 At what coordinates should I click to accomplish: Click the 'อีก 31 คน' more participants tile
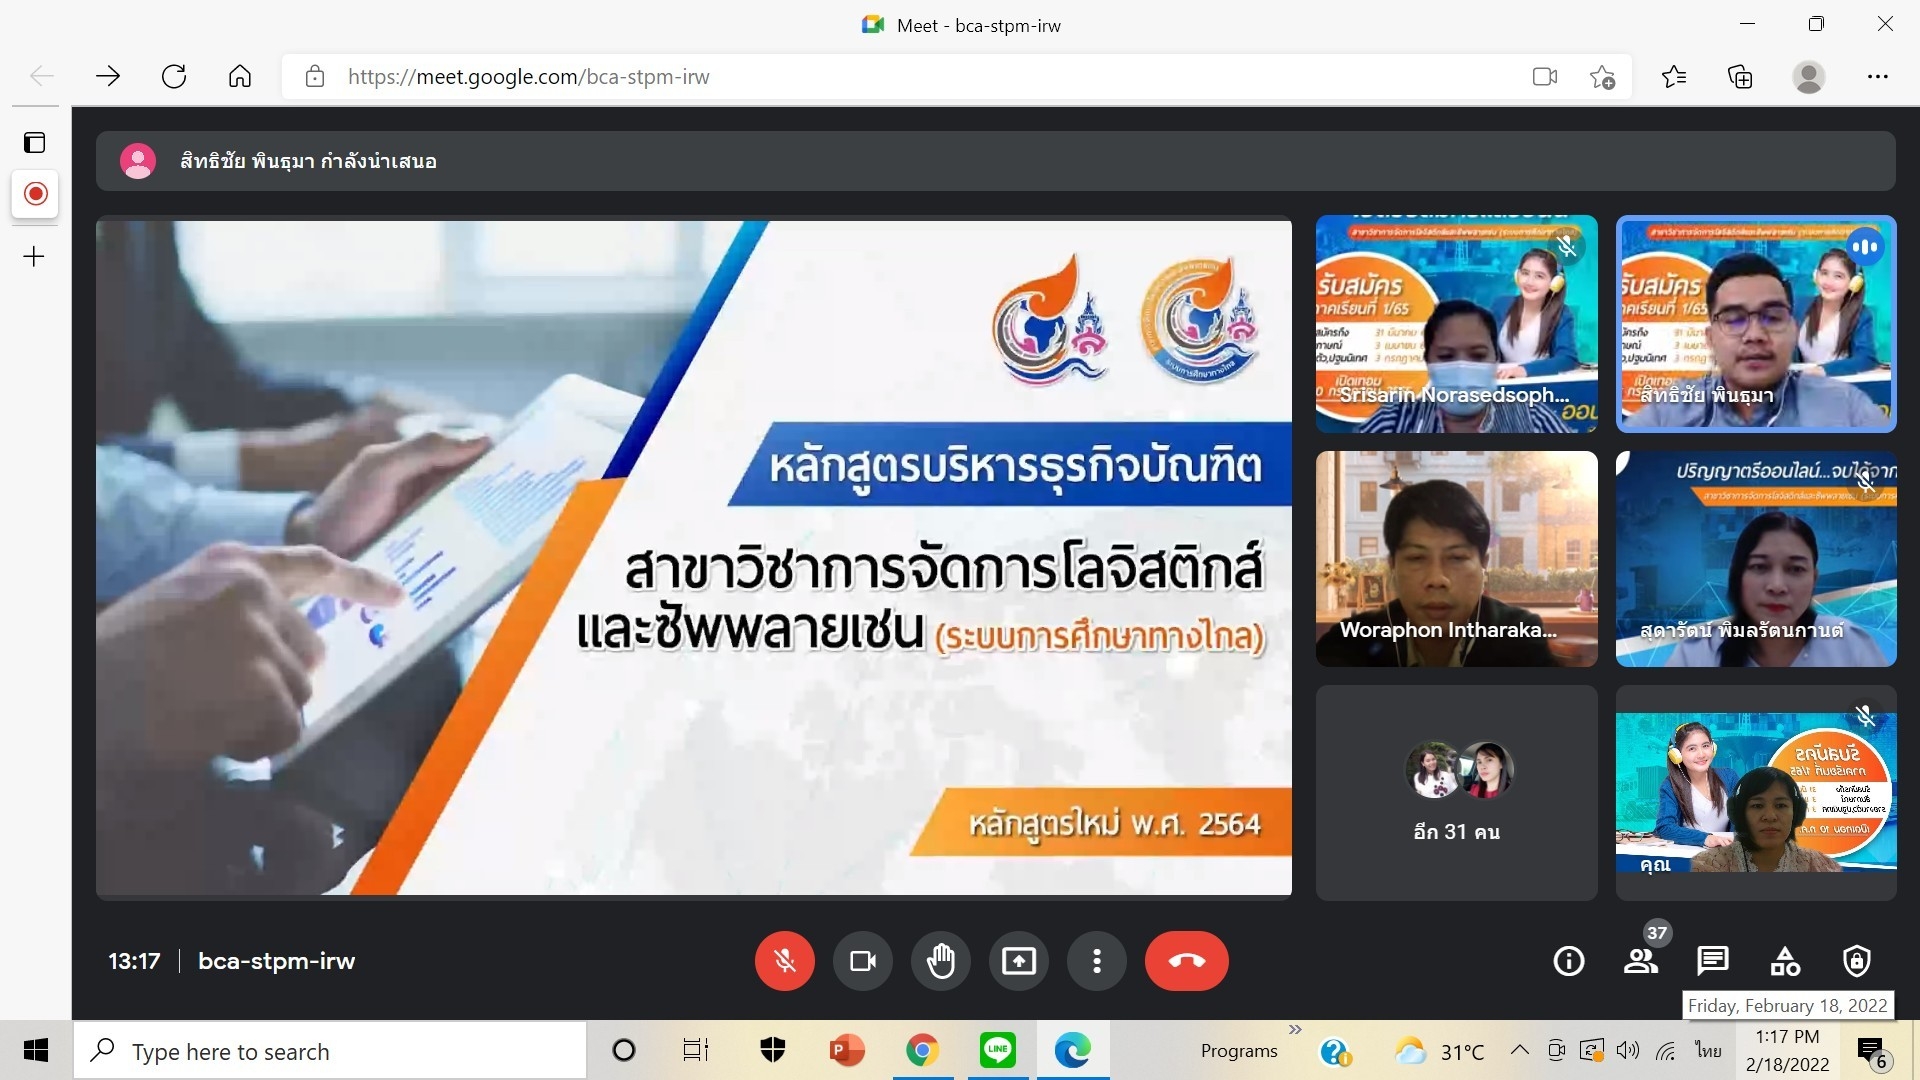(1456, 793)
